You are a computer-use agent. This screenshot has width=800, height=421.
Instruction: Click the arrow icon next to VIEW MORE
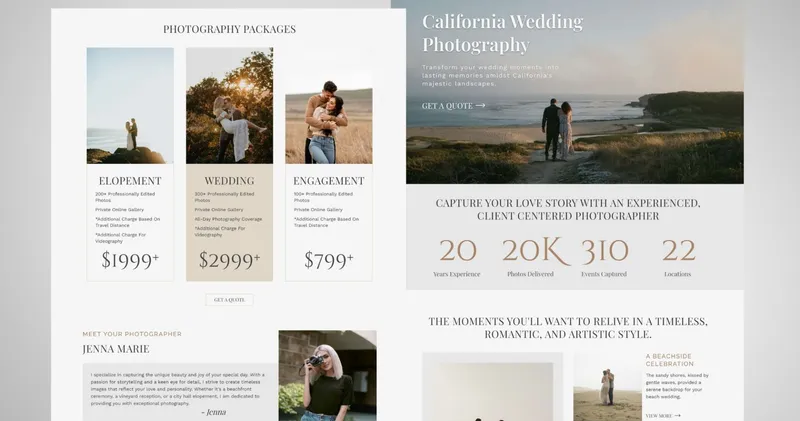pos(677,416)
